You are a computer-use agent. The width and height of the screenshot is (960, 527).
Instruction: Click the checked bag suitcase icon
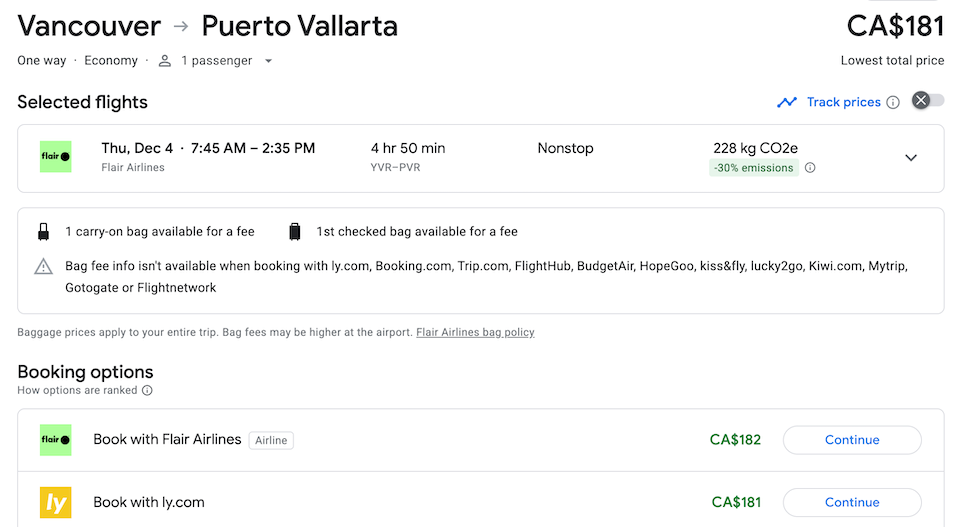pyautogui.click(x=295, y=232)
